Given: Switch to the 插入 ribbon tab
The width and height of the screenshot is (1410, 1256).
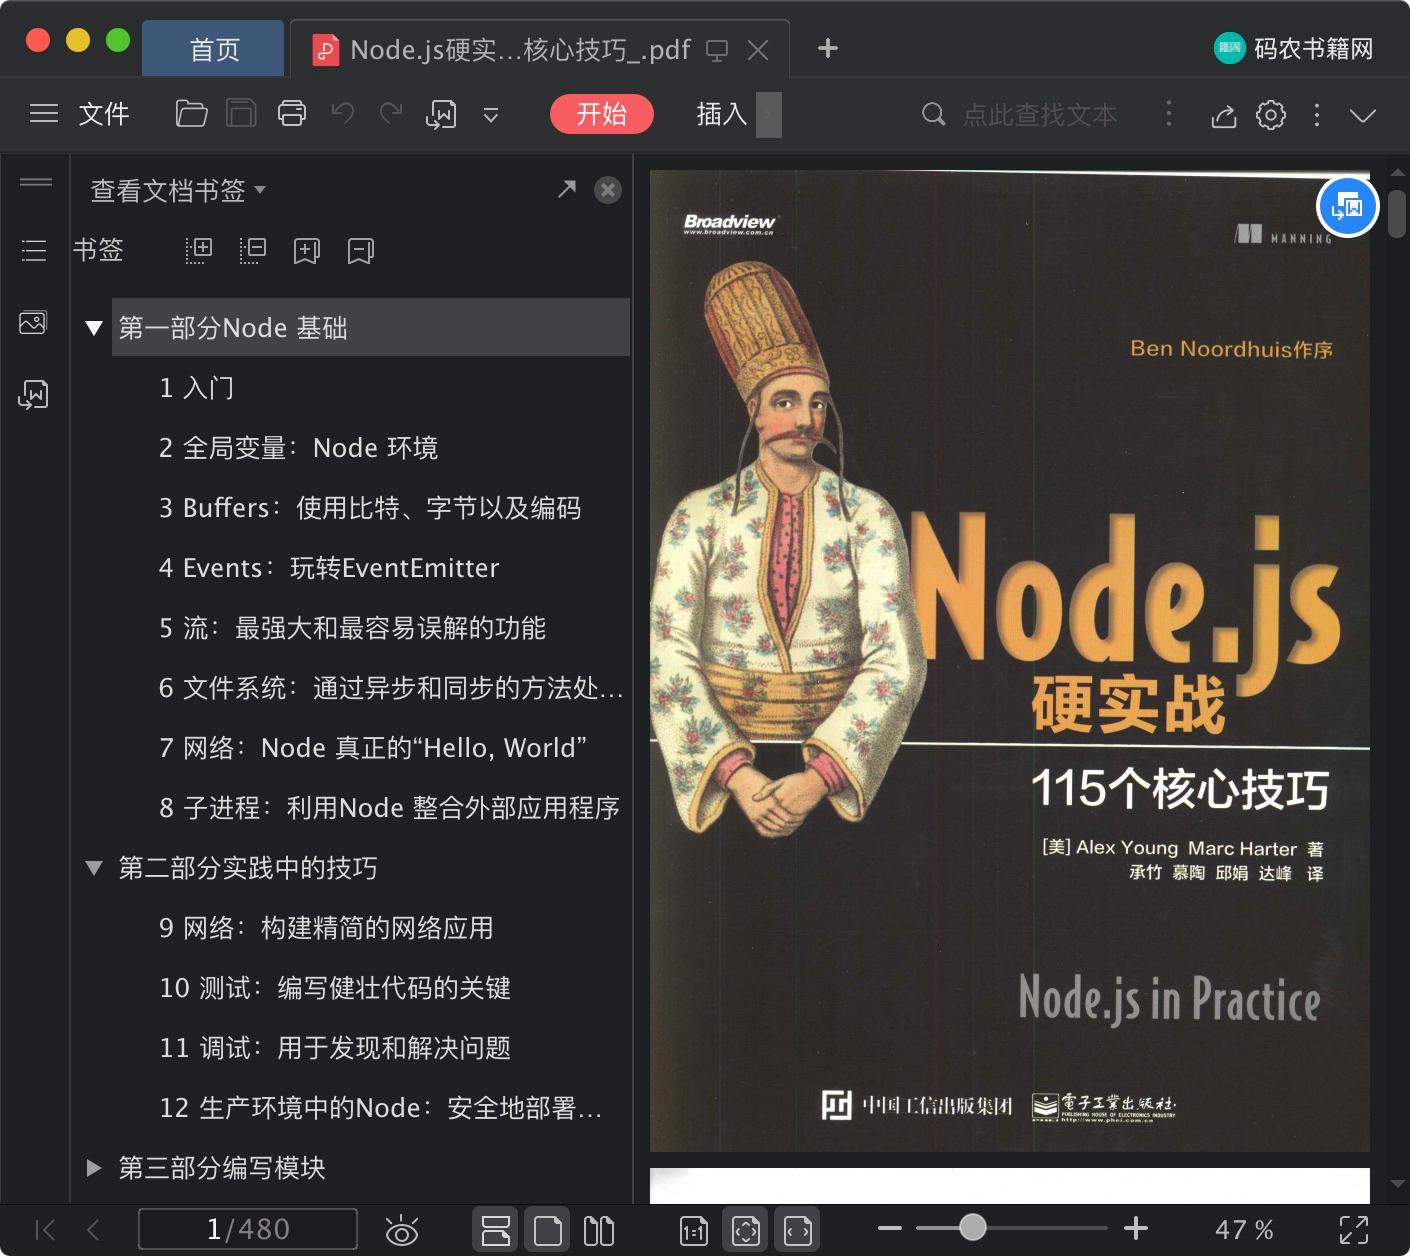Looking at the screenshot, I should tap(722, 114).
